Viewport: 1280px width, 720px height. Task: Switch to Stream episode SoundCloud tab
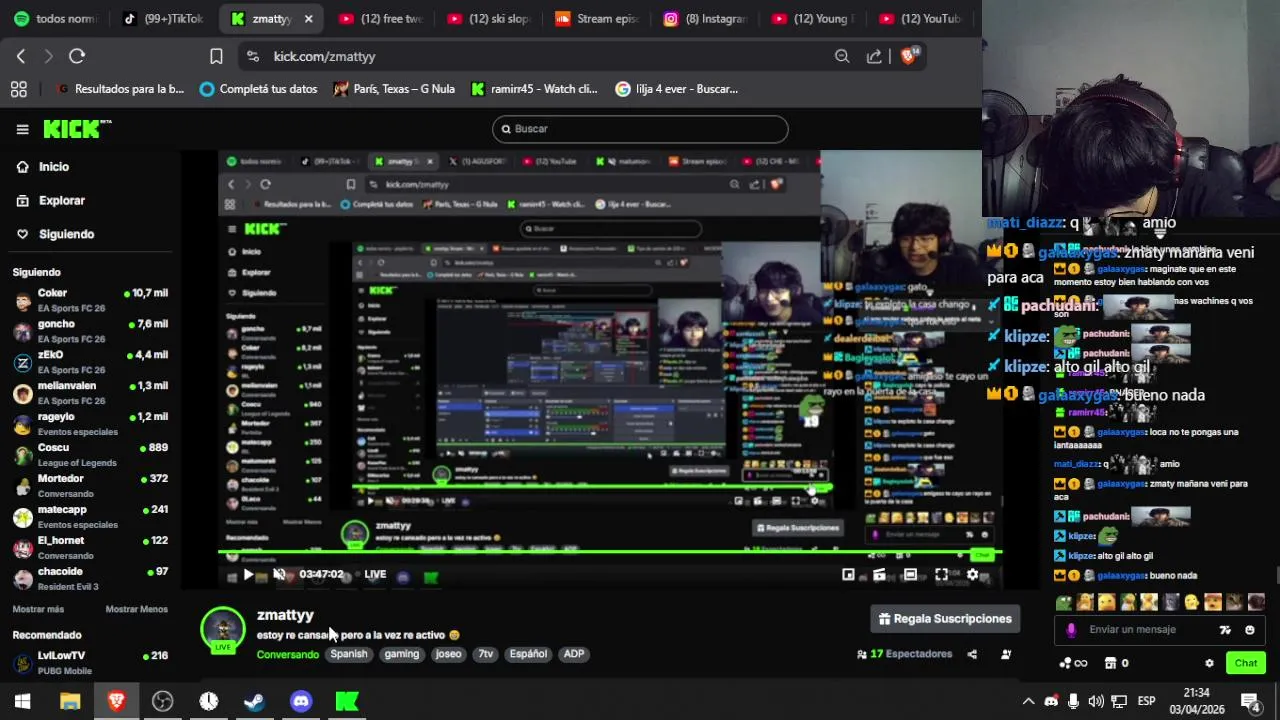pos(598,18)
